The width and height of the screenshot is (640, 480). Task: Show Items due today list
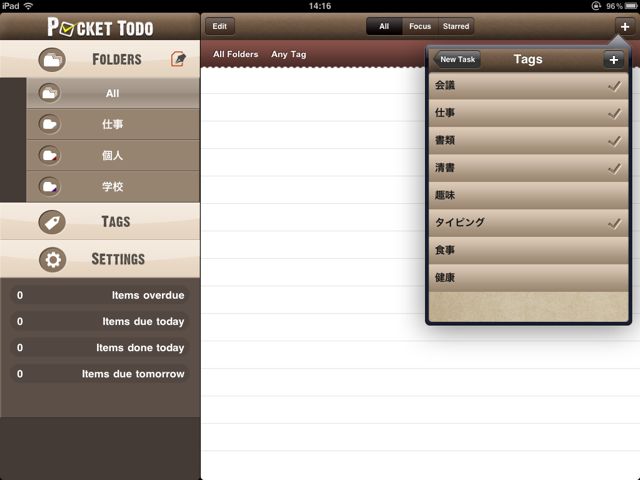(100, 321)
